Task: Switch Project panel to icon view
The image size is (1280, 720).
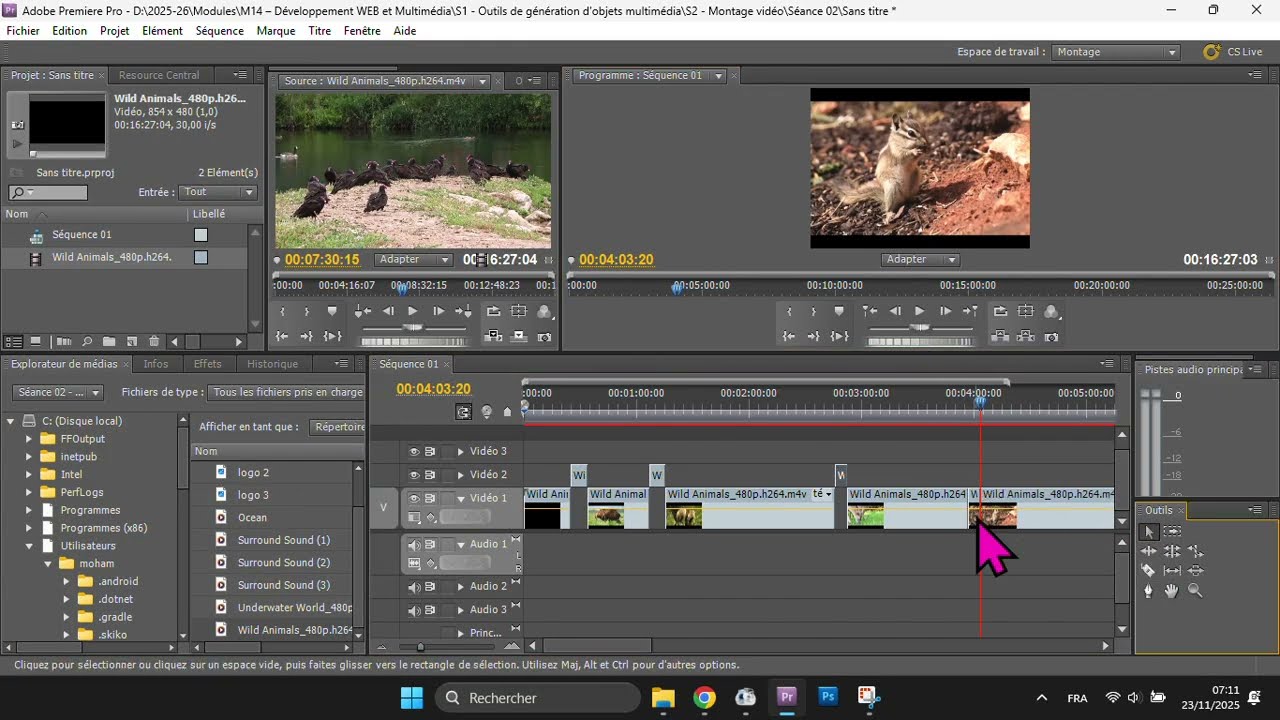Action: pos(35,342)
